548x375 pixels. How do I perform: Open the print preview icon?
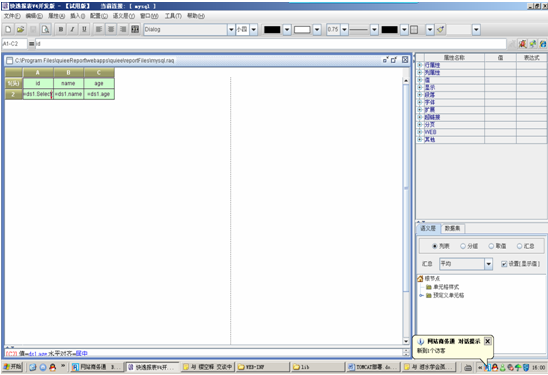pyautogui.click(x=45, y=29)
